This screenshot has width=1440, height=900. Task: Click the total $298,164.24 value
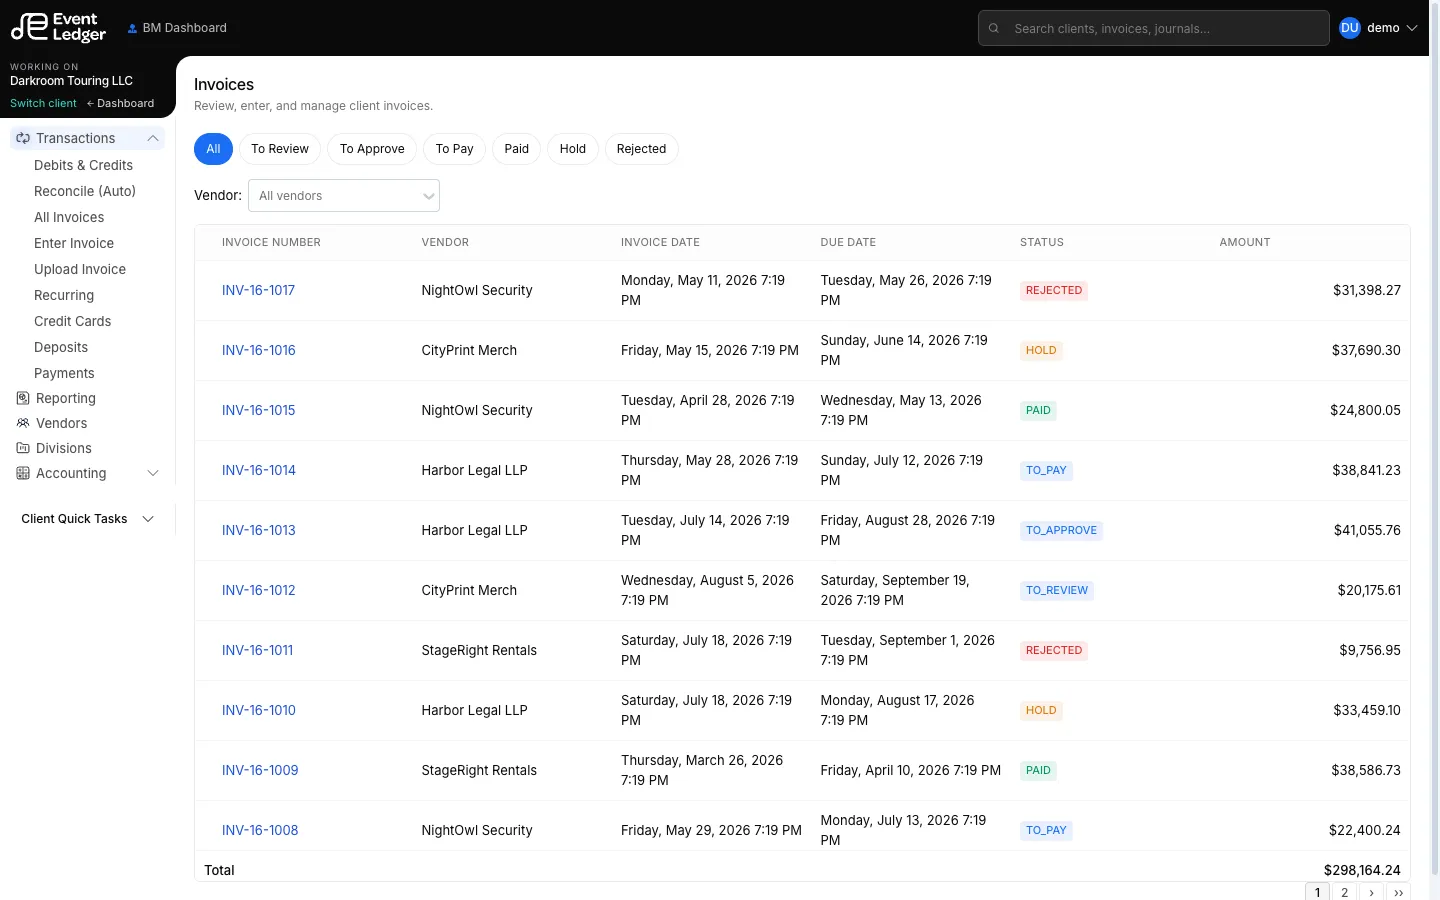pyautogui.click(x=1362, y=870)
